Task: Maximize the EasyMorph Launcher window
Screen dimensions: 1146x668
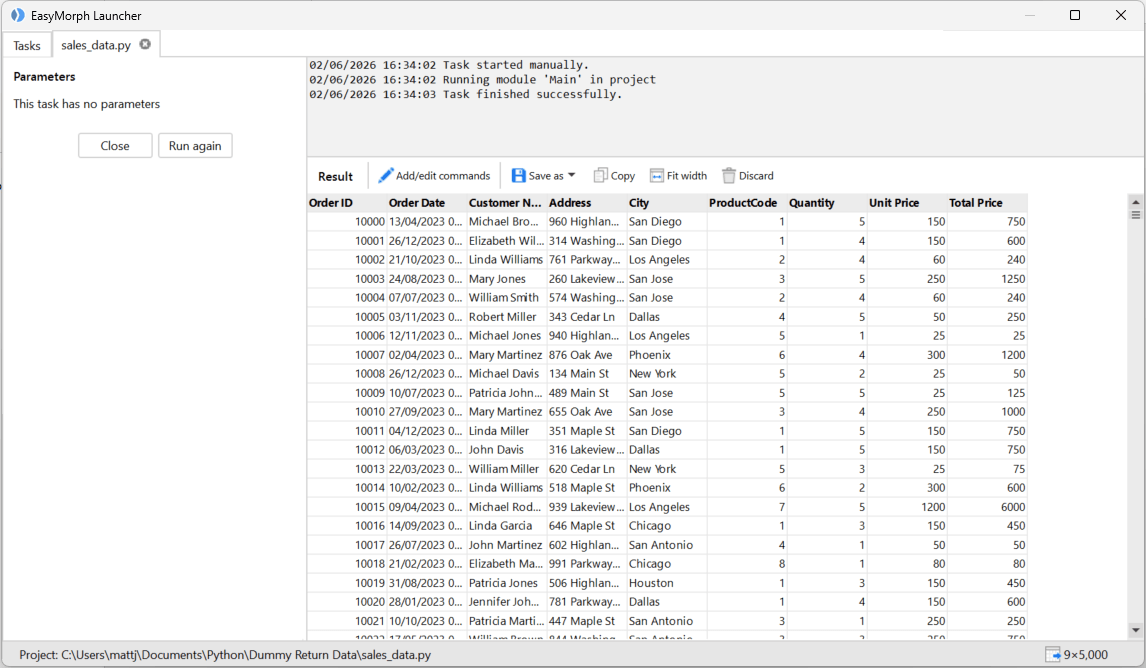Action: pos(1074,15)
